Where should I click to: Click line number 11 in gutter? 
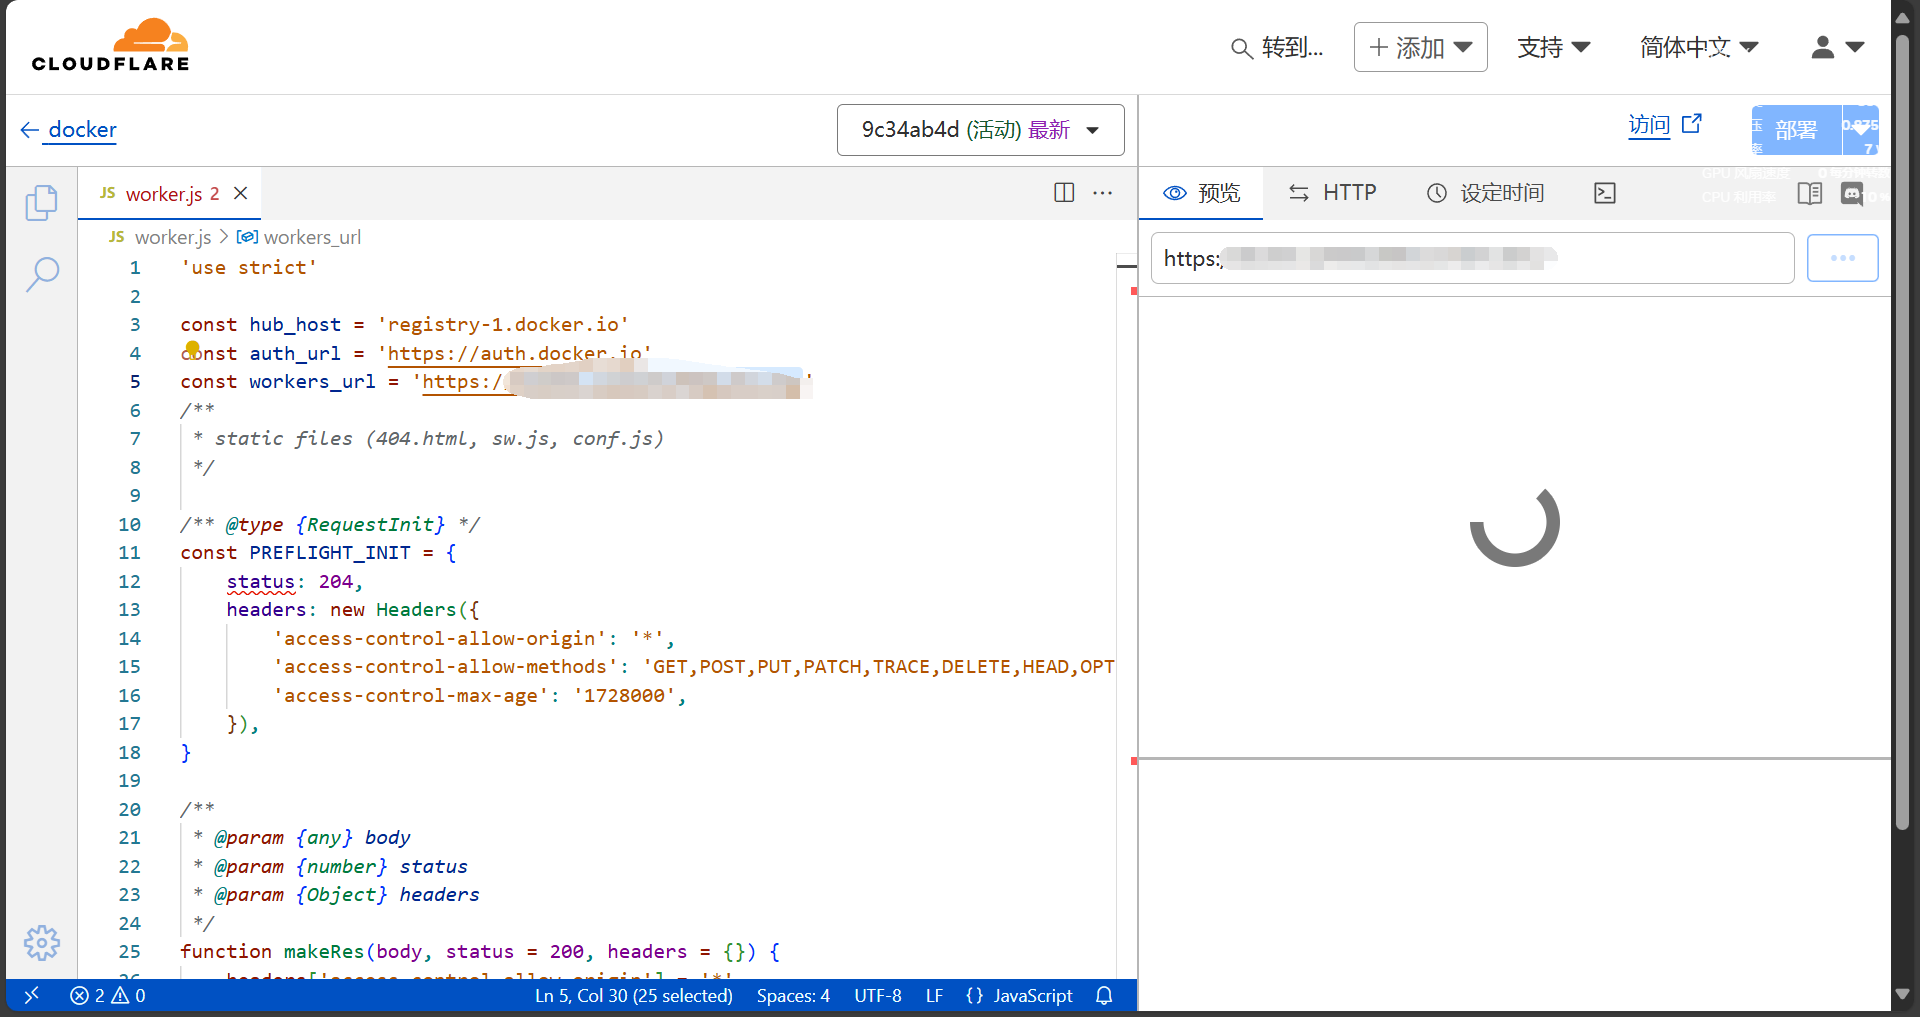pyautogui.click(x=130, y=553)
